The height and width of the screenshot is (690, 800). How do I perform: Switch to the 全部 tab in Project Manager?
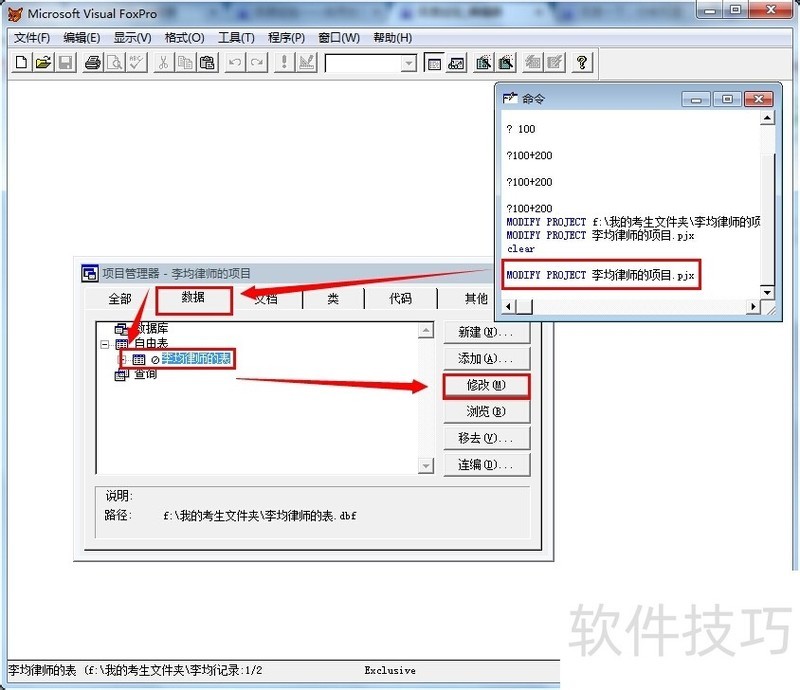(120, 299)
